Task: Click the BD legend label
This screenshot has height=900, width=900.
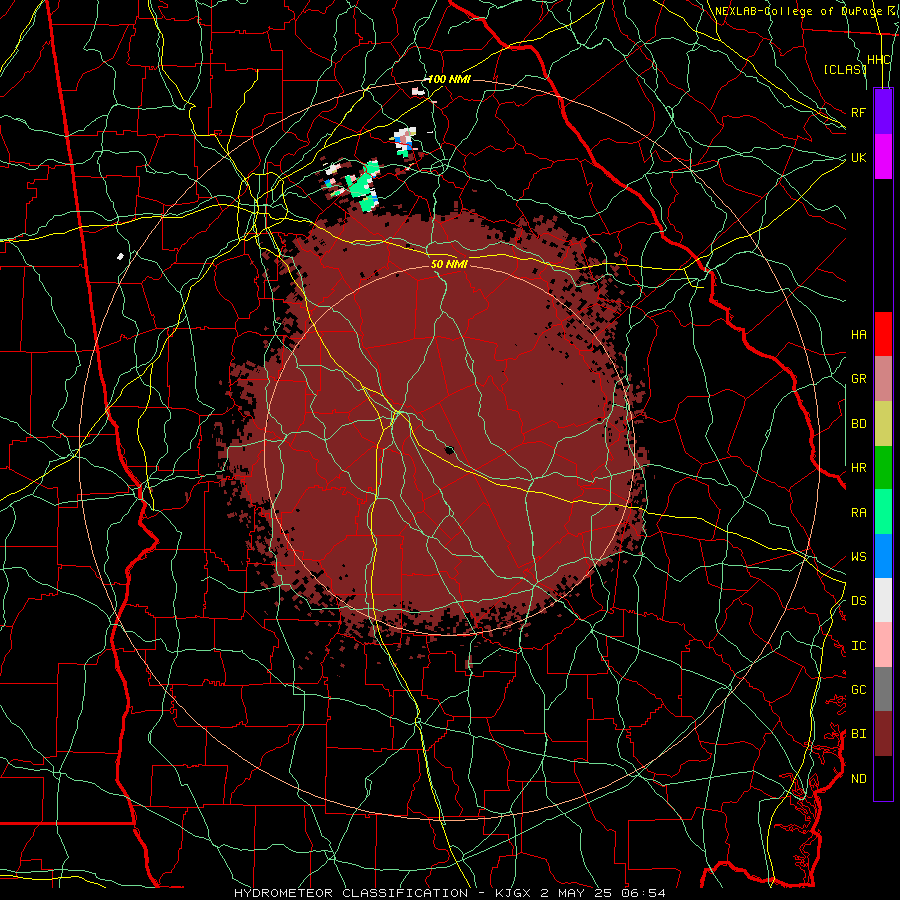Action: click(859, 424)
